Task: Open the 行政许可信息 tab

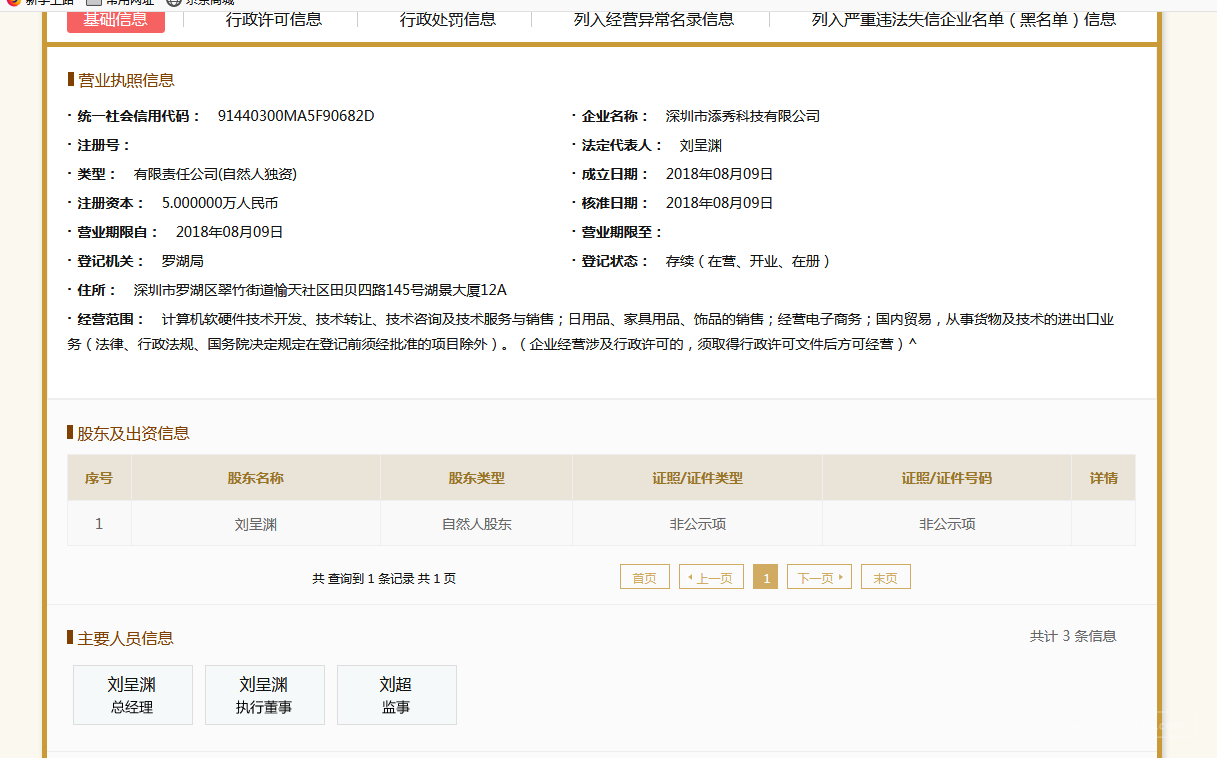Action: point(274,19)
